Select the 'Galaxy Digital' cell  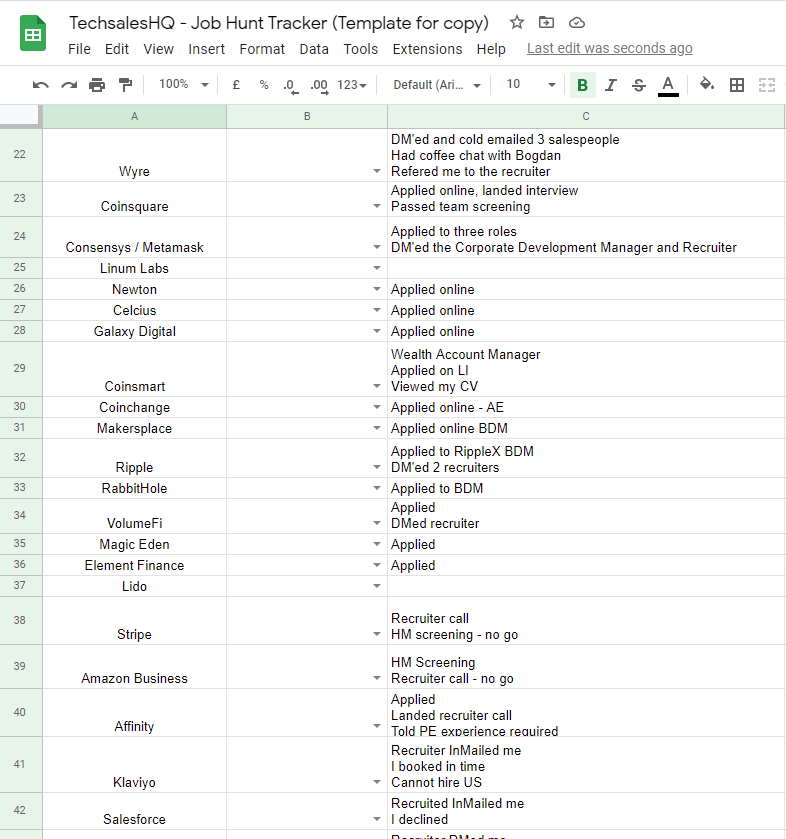click(x=134, y=331)
